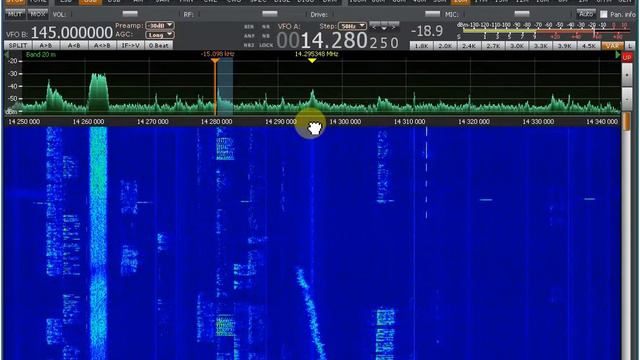The width and height of the screenshot is (640, 360).
Task: Select the 2.4K filter
Action: click(469, 46)
